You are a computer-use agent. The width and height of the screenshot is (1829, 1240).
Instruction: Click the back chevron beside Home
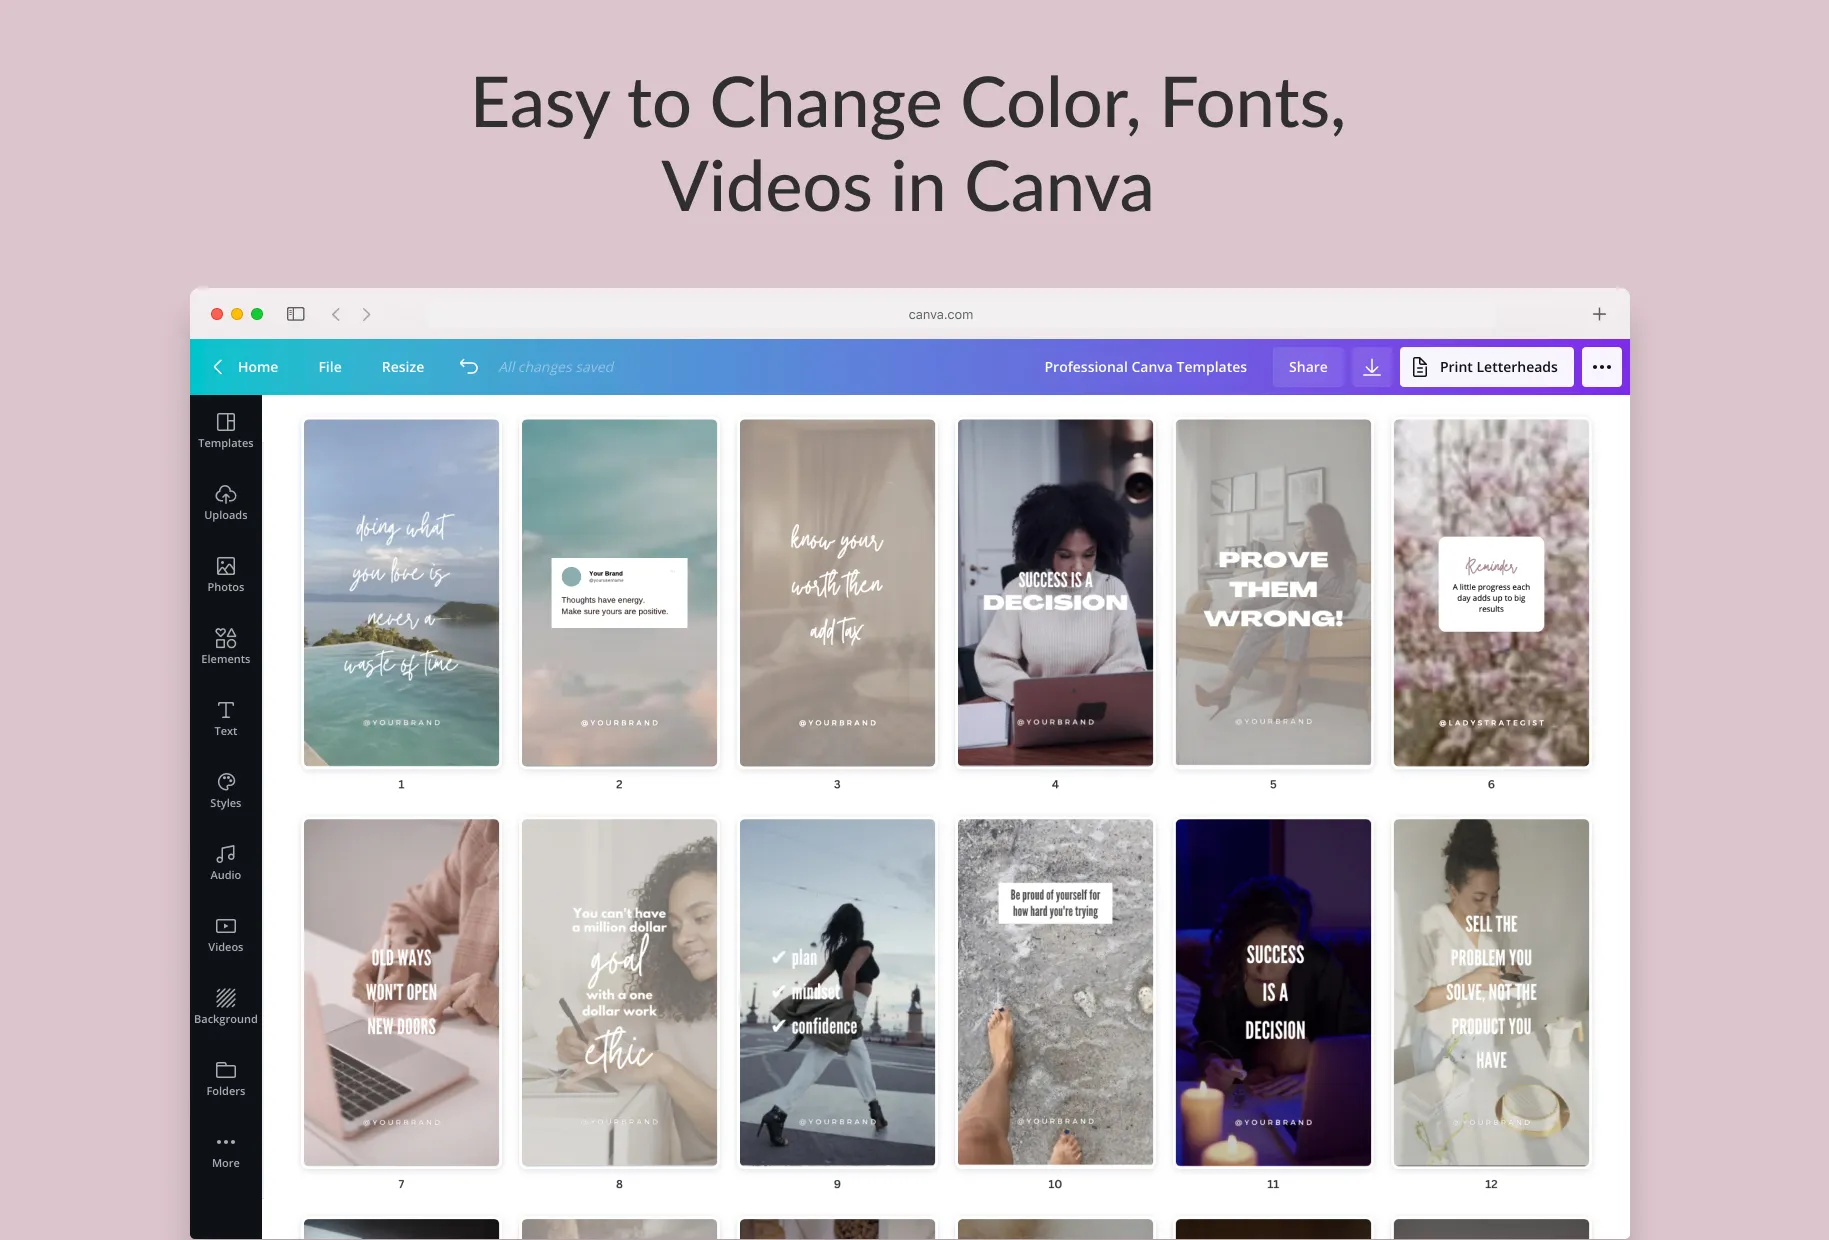(218, 367)
